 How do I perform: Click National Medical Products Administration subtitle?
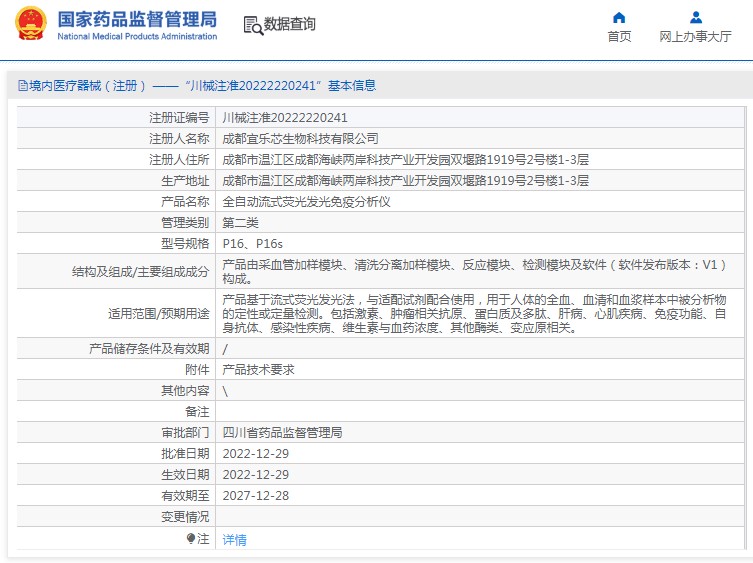(x=137, y=37)
